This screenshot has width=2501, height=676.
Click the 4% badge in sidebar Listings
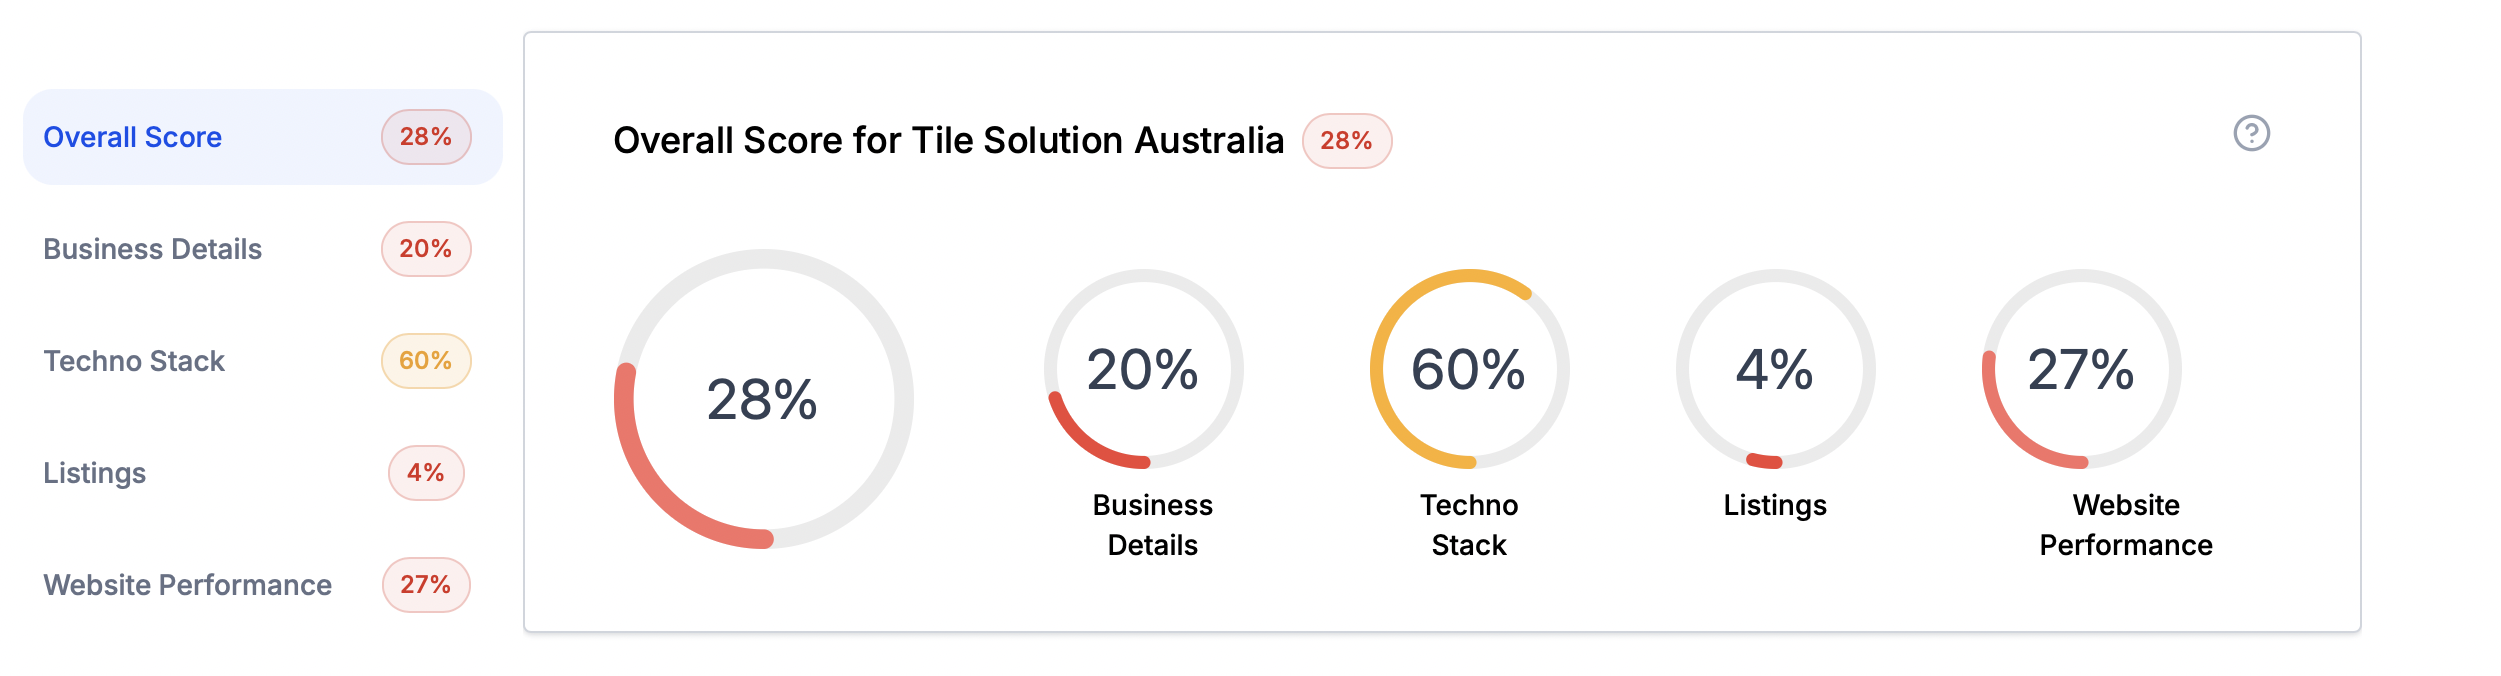(426, 473)
